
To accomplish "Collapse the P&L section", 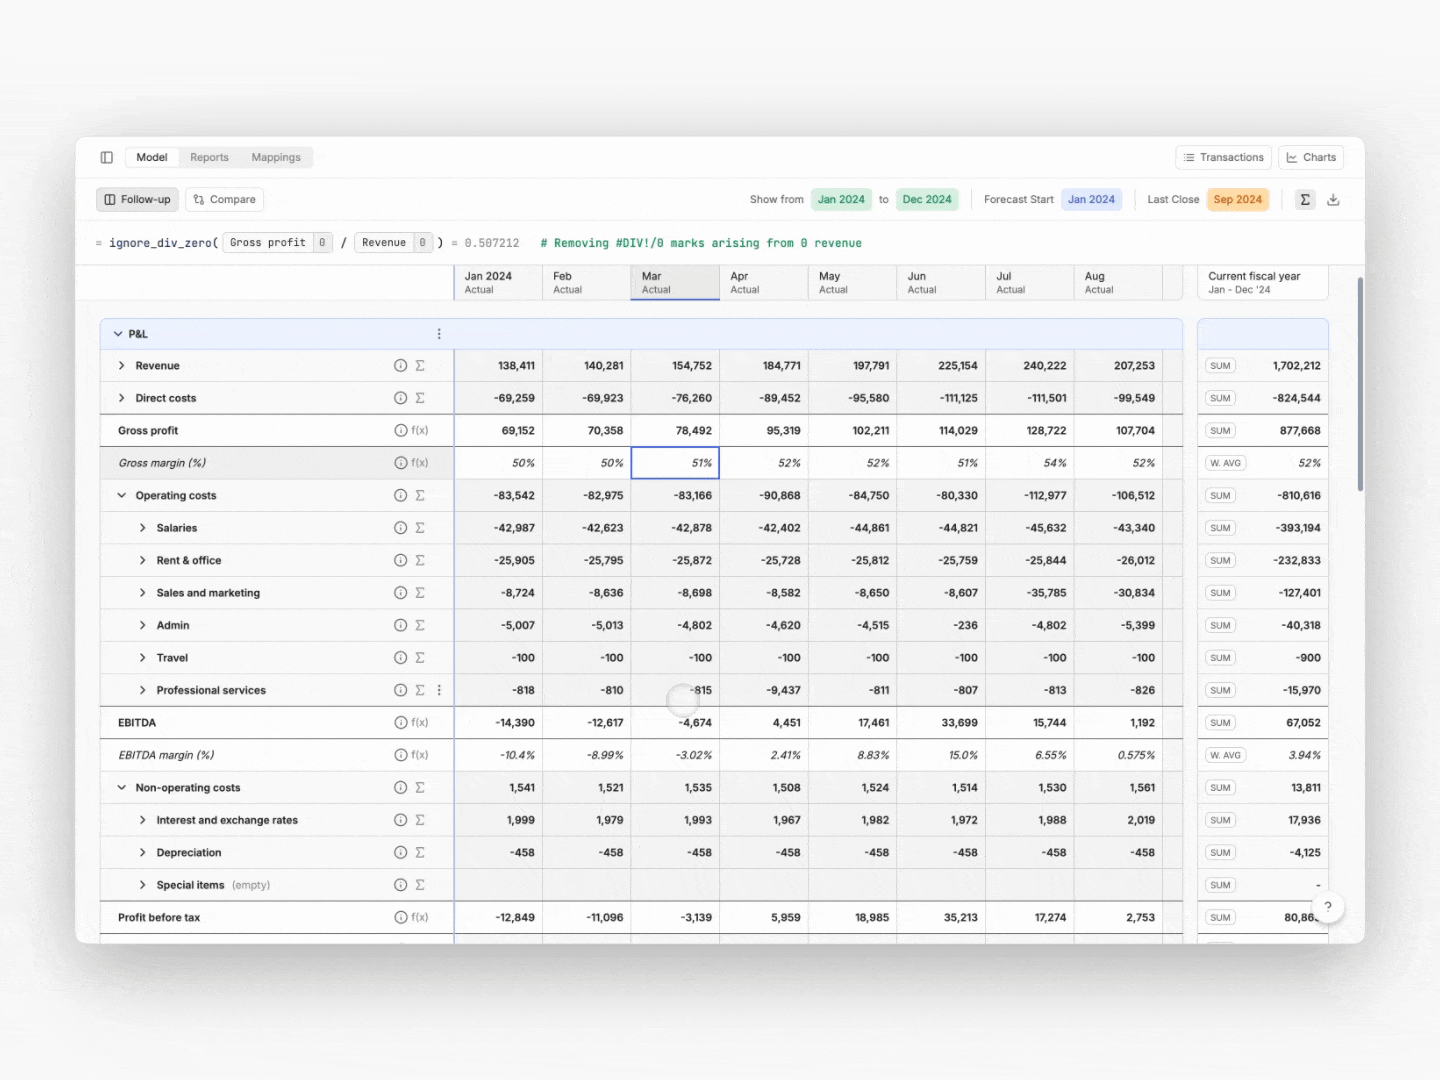I will coord(118,334).
